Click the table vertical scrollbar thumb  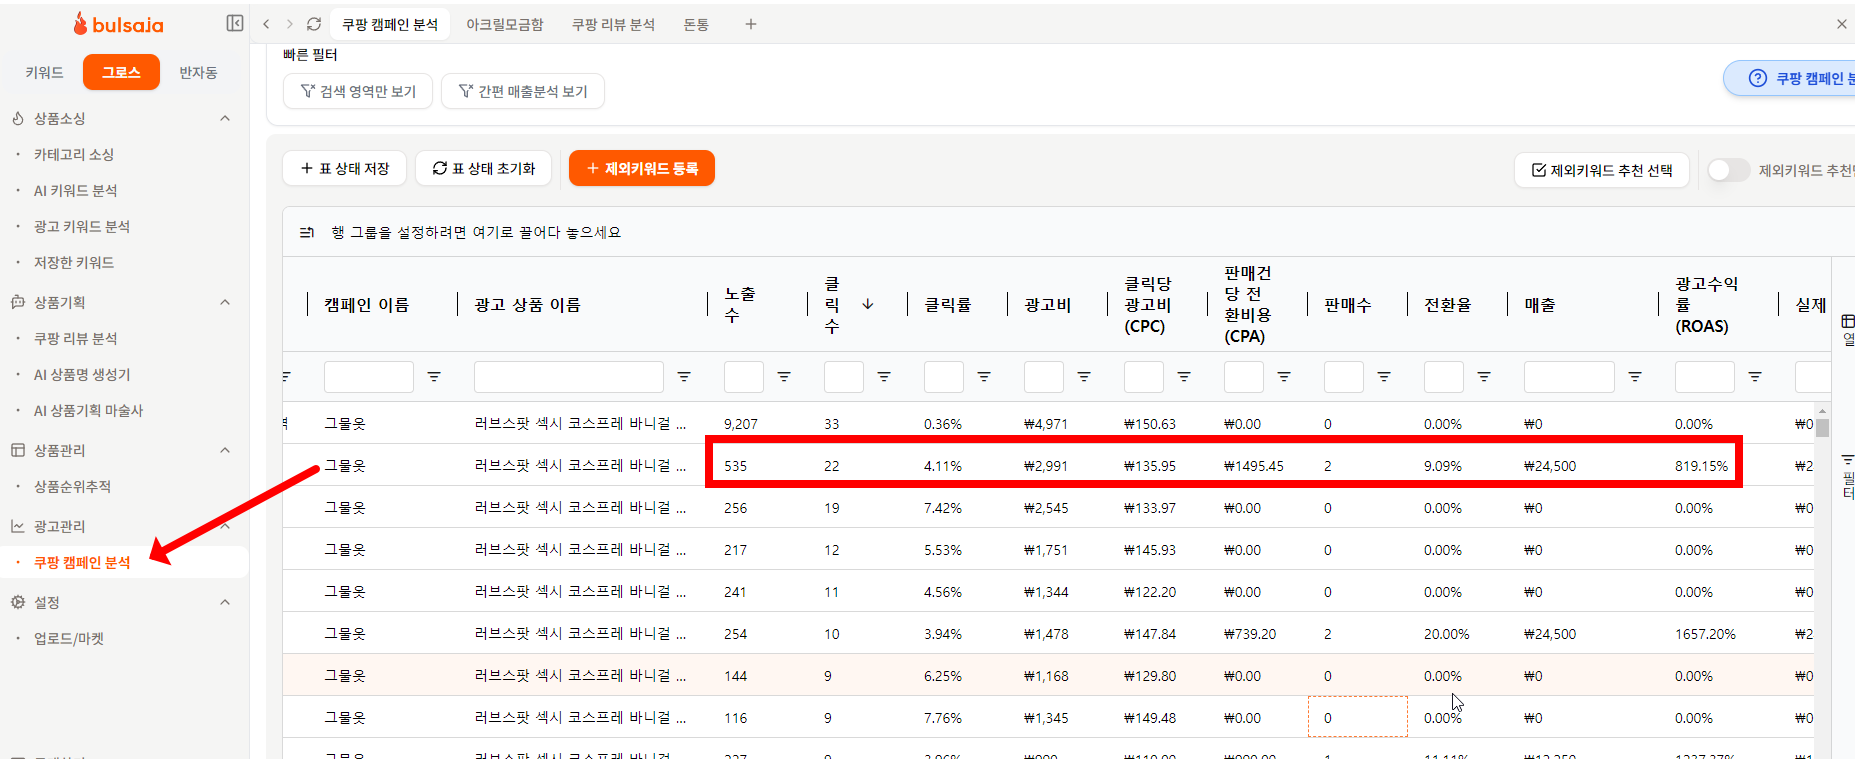click(1822, 428)
